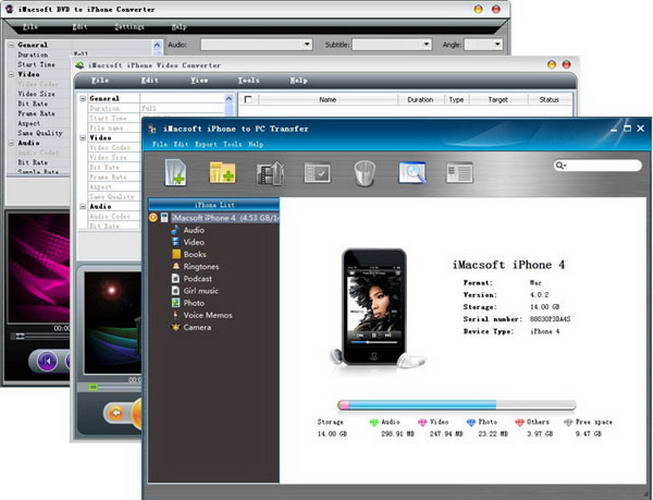Collapse Video section in Video Converter panel
Image resolution: width=653 pixels, height=500 pixels.
pyautogui.click(x=82, y=138)
